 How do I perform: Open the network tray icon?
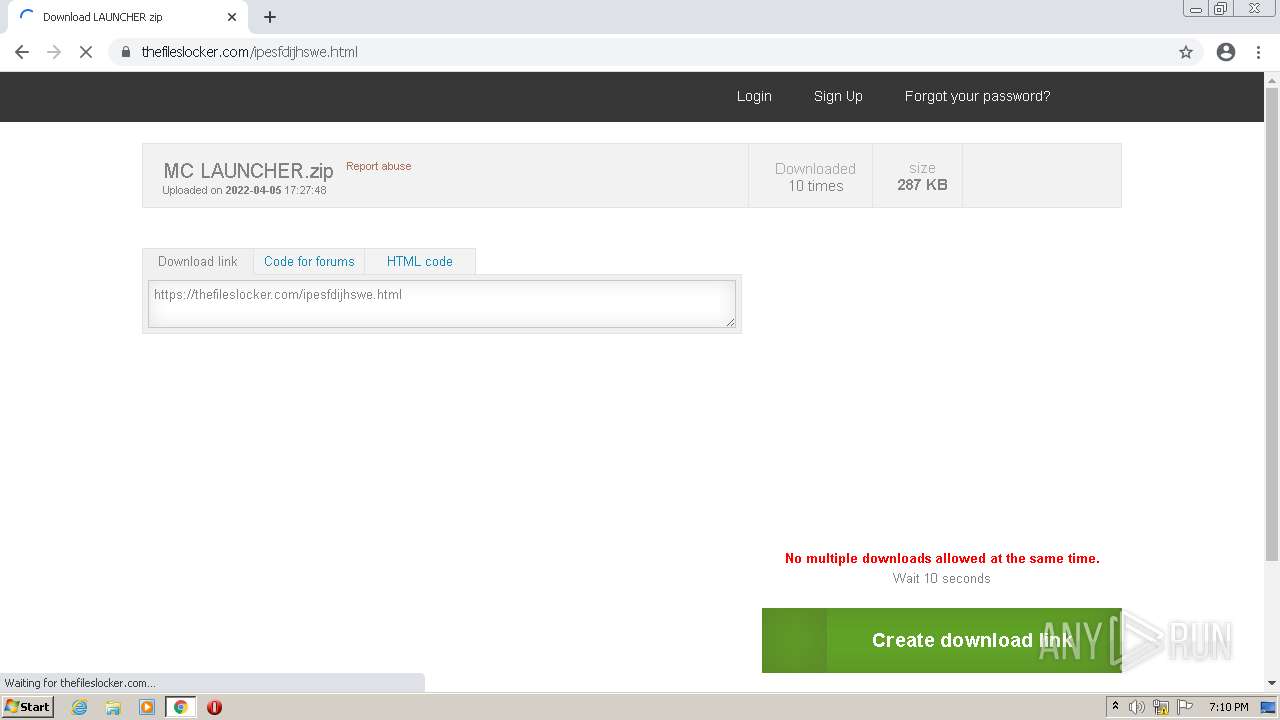point(1161,707)
